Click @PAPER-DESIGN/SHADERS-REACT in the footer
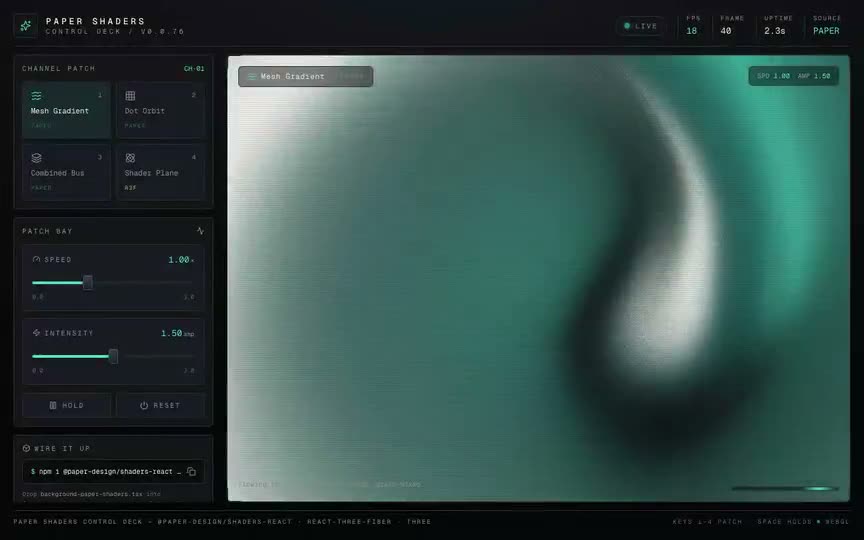Screen dimensions: 864x540 point(224,521)
